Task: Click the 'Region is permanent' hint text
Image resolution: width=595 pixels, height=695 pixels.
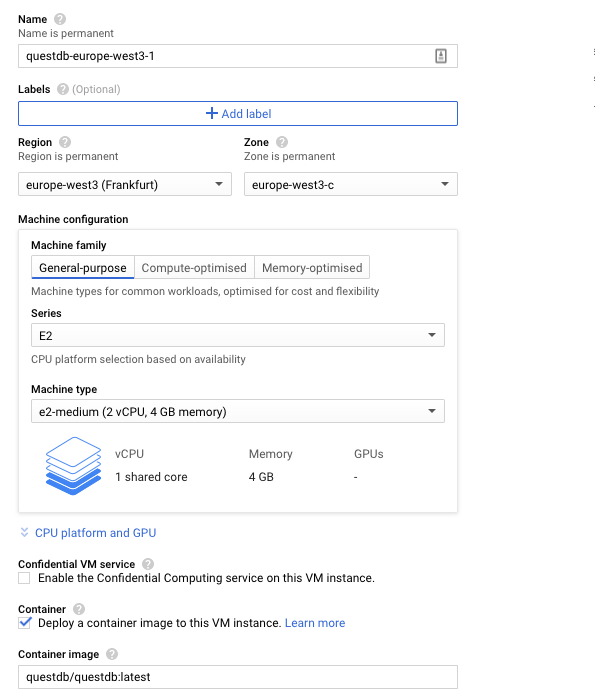Action: [68, 156]
